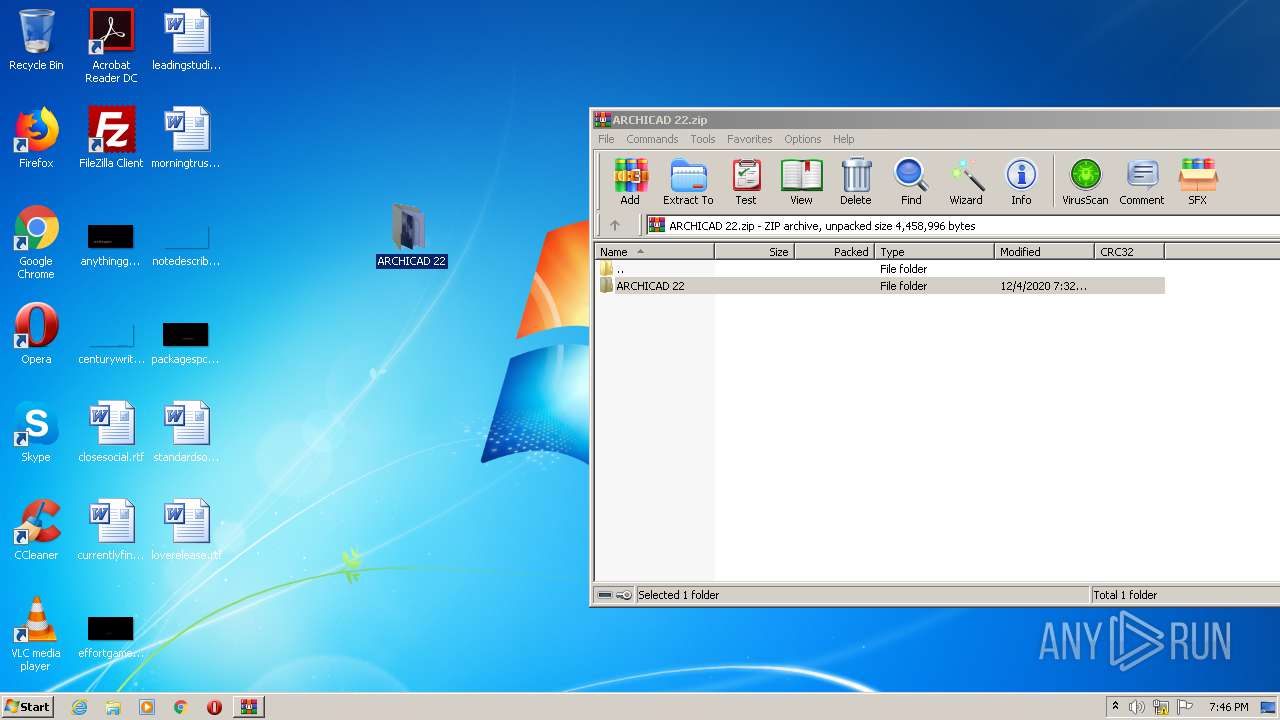
Task: Select the FileZilla Client desktop icon
Action: point(111,138)
